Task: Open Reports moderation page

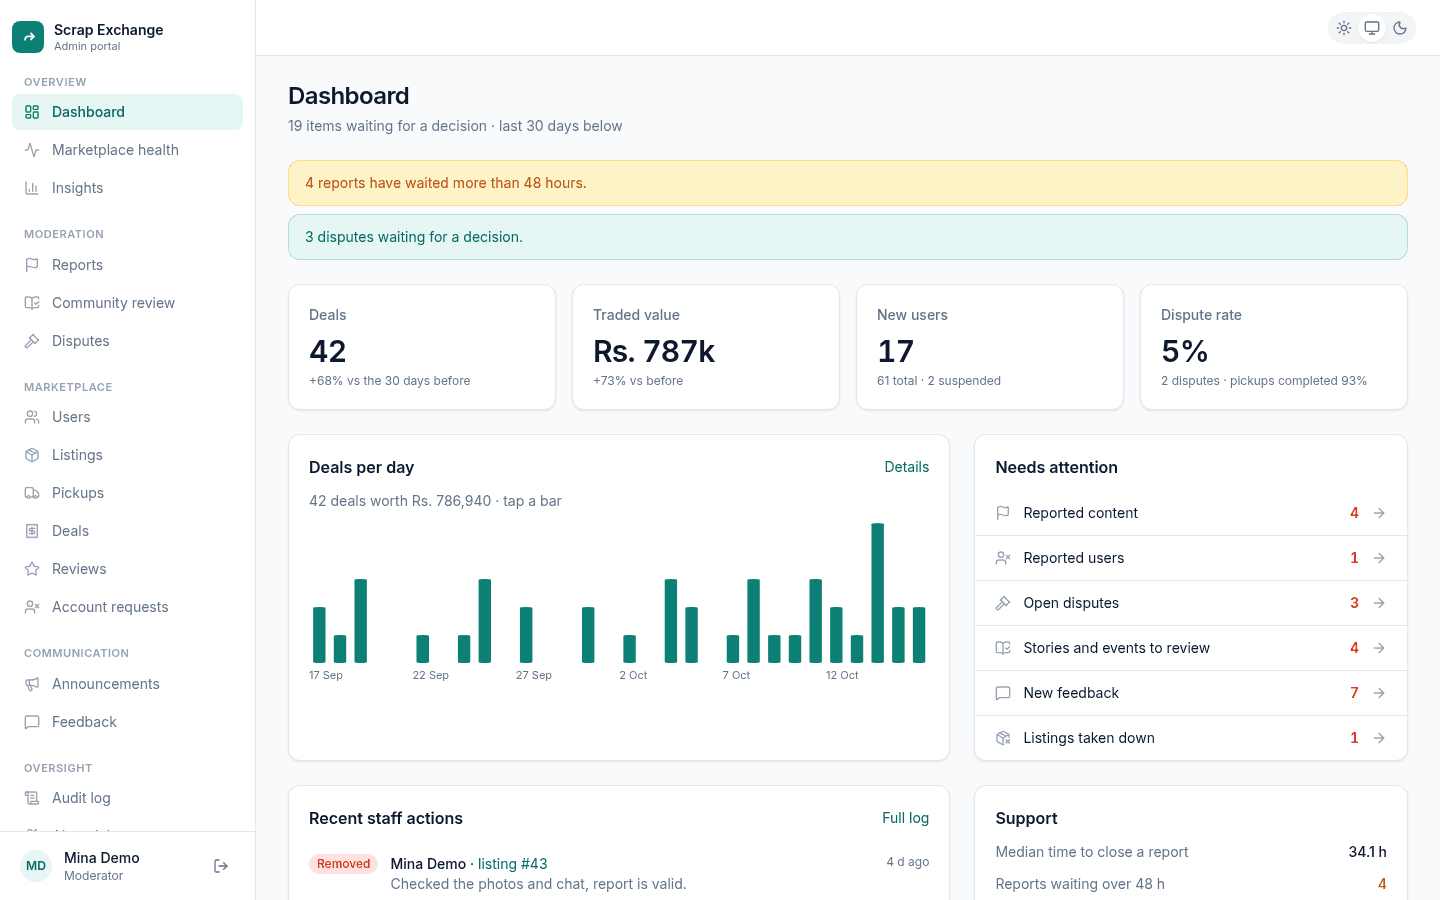Action: [127, 265]
